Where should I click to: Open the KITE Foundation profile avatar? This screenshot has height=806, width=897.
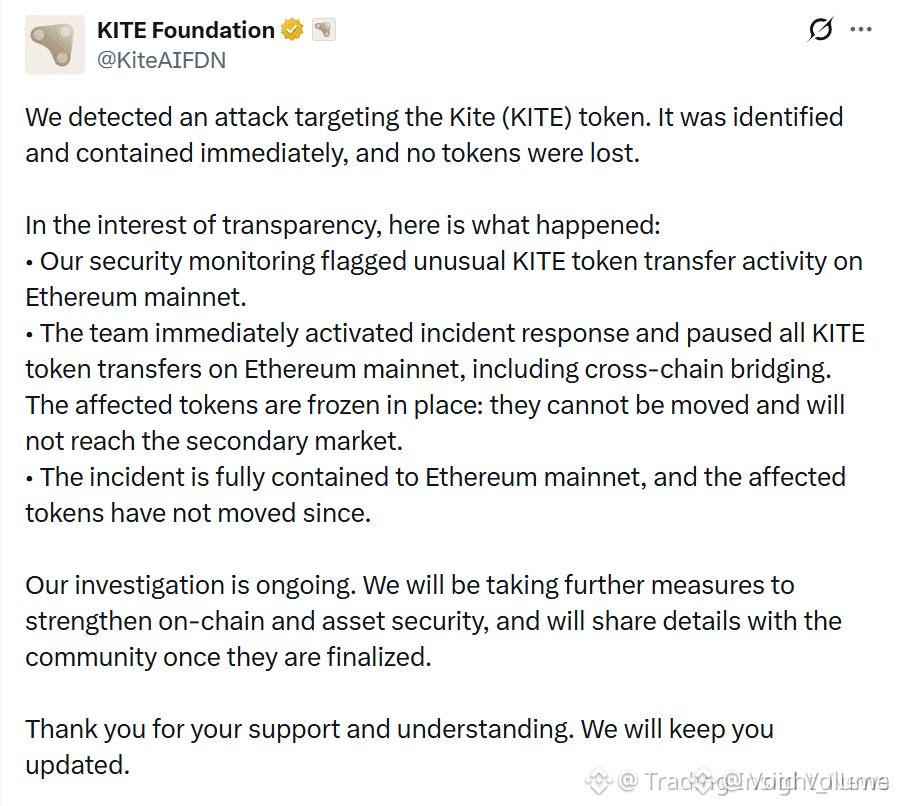55,45
